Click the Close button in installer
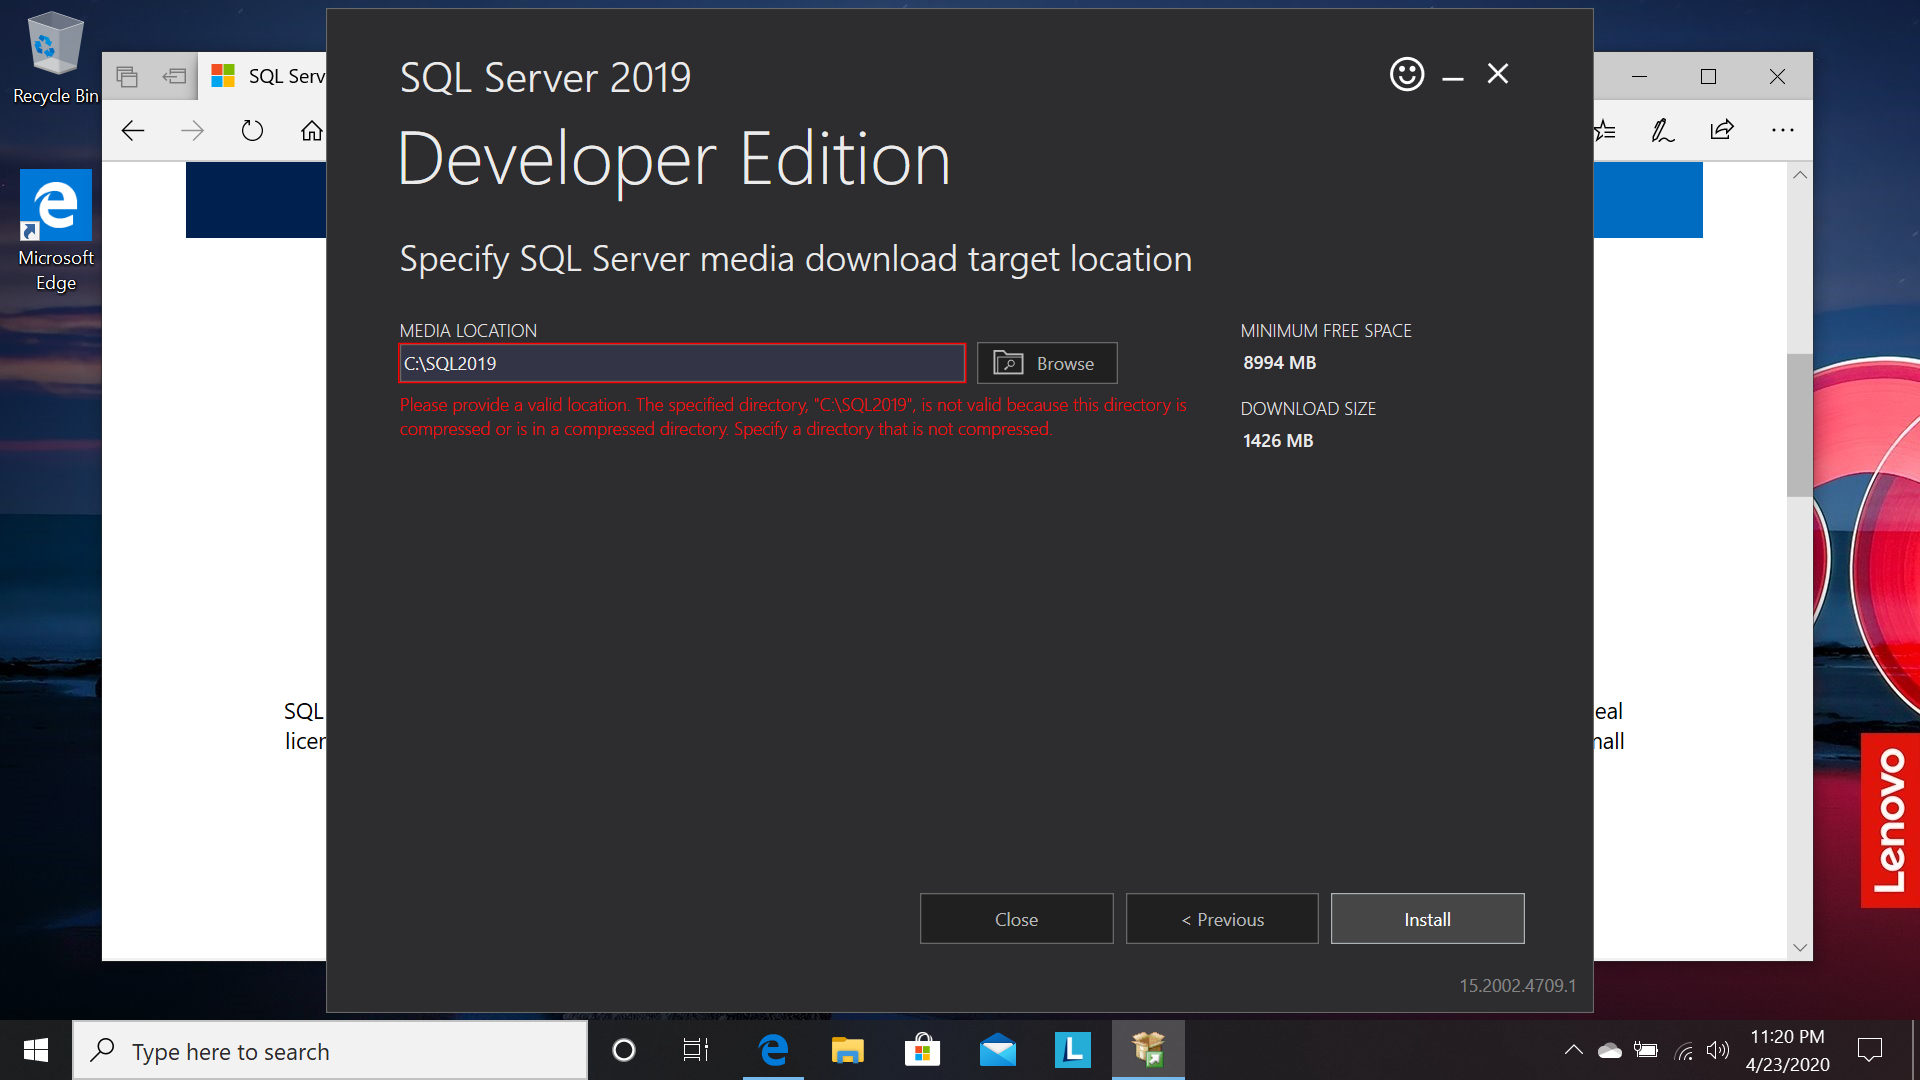 tap(1016, 919)
